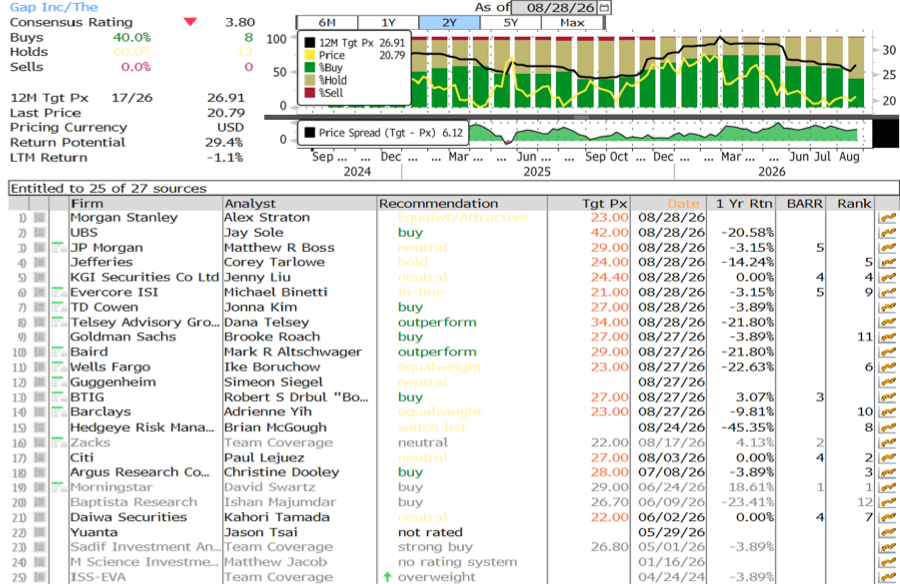
Task: Edit the As of date field 08/28/26
Action: click(x=554, y=7)
